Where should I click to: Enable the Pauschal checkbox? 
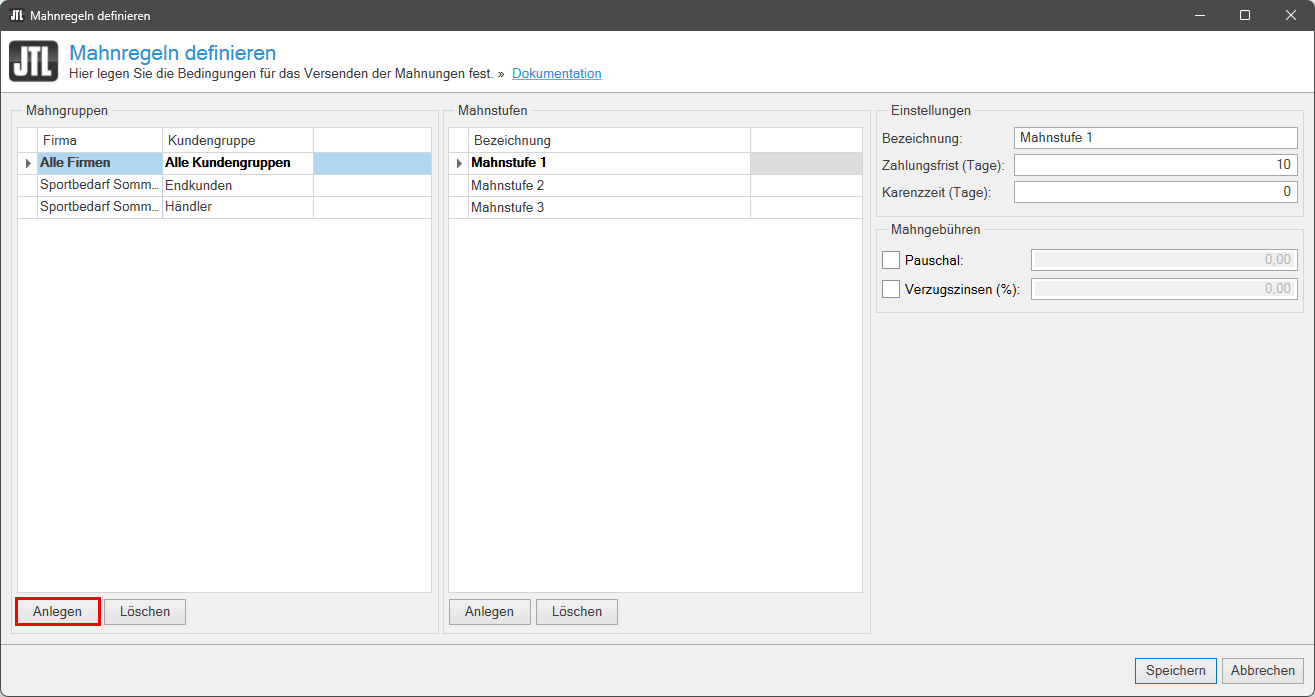click(x=891, y=260)
